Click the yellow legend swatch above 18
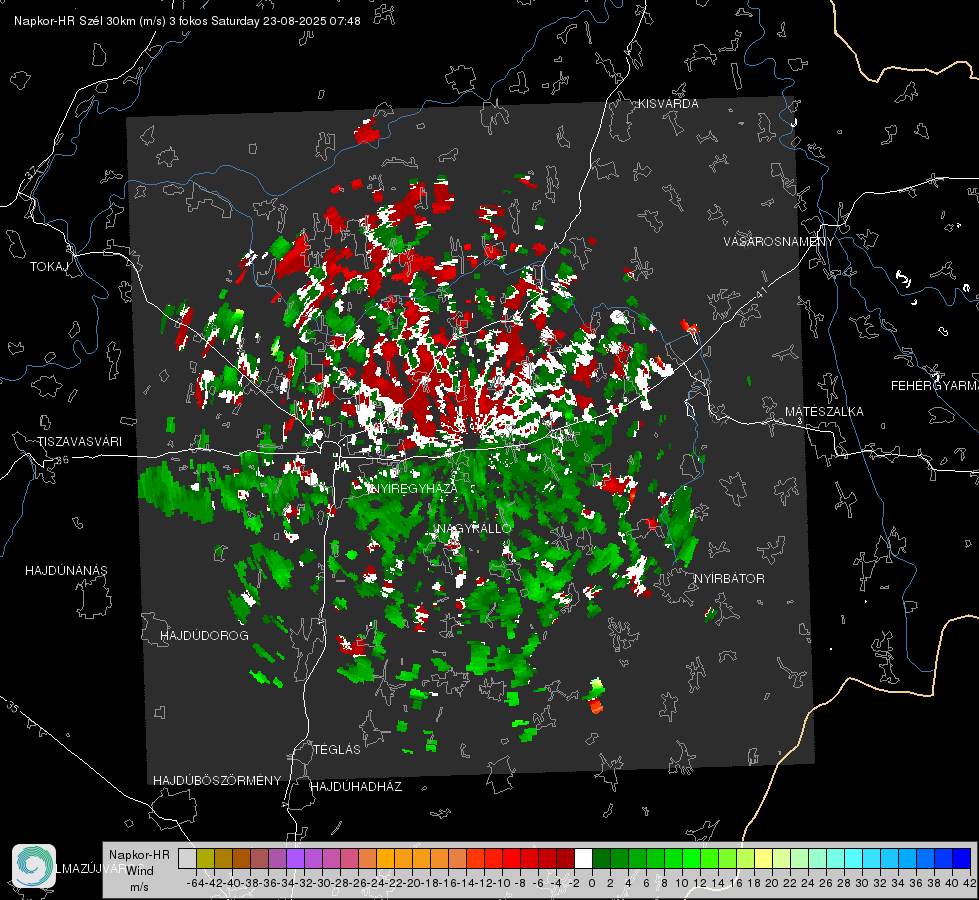The image size is (979, 900). [763, 858]
